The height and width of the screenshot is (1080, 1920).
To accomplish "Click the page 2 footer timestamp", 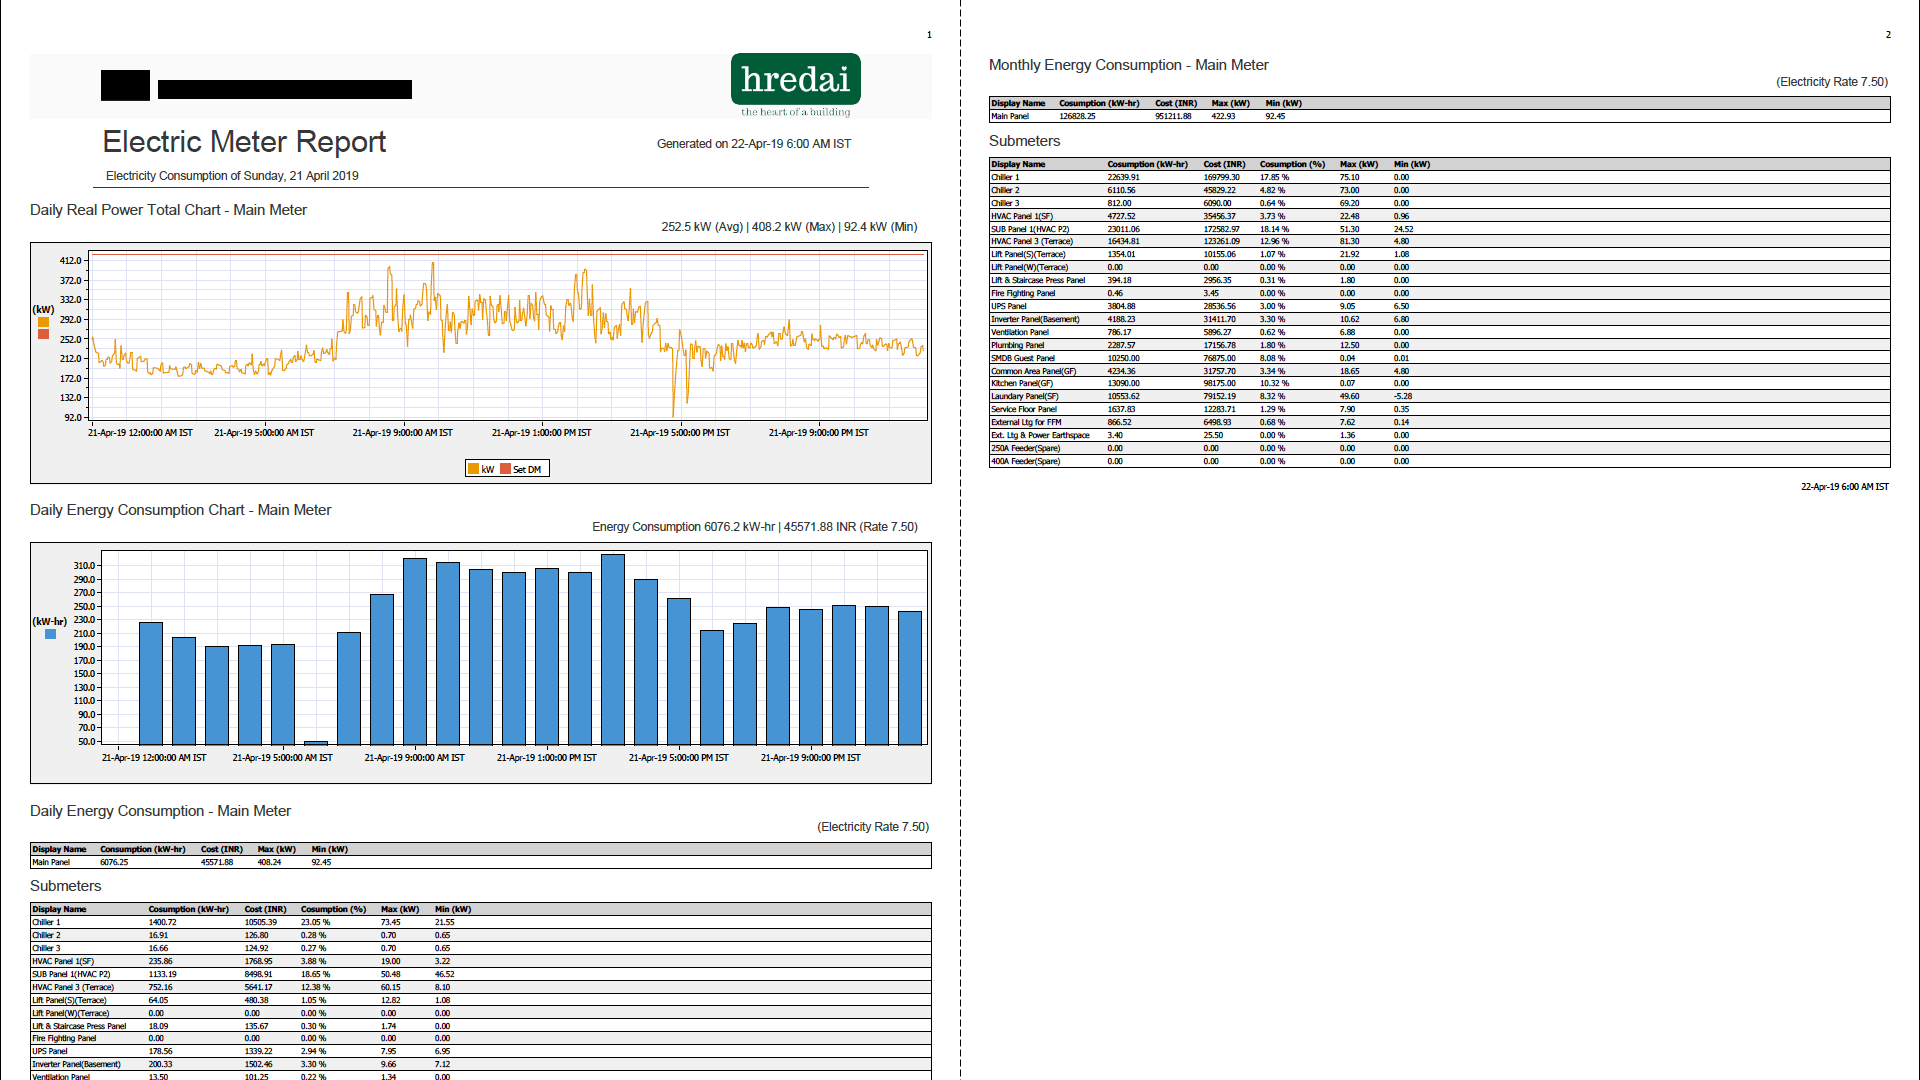I will 1844,487.
